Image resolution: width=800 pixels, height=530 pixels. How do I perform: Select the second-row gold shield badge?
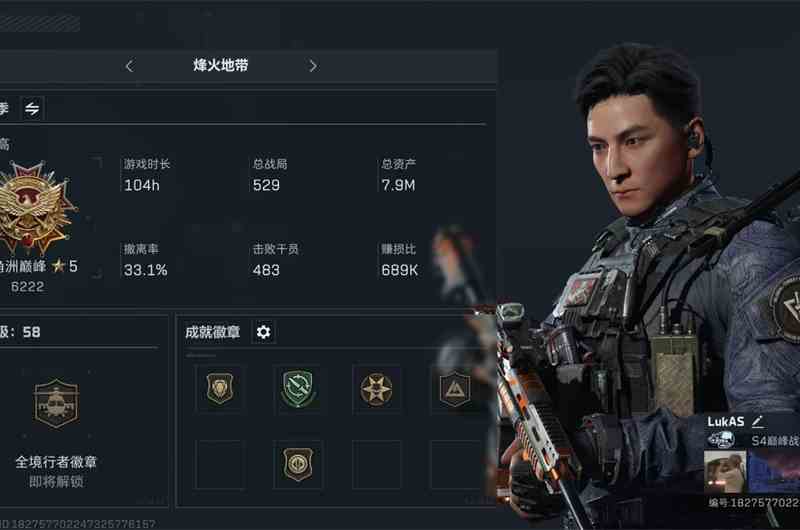click(298, 465)
